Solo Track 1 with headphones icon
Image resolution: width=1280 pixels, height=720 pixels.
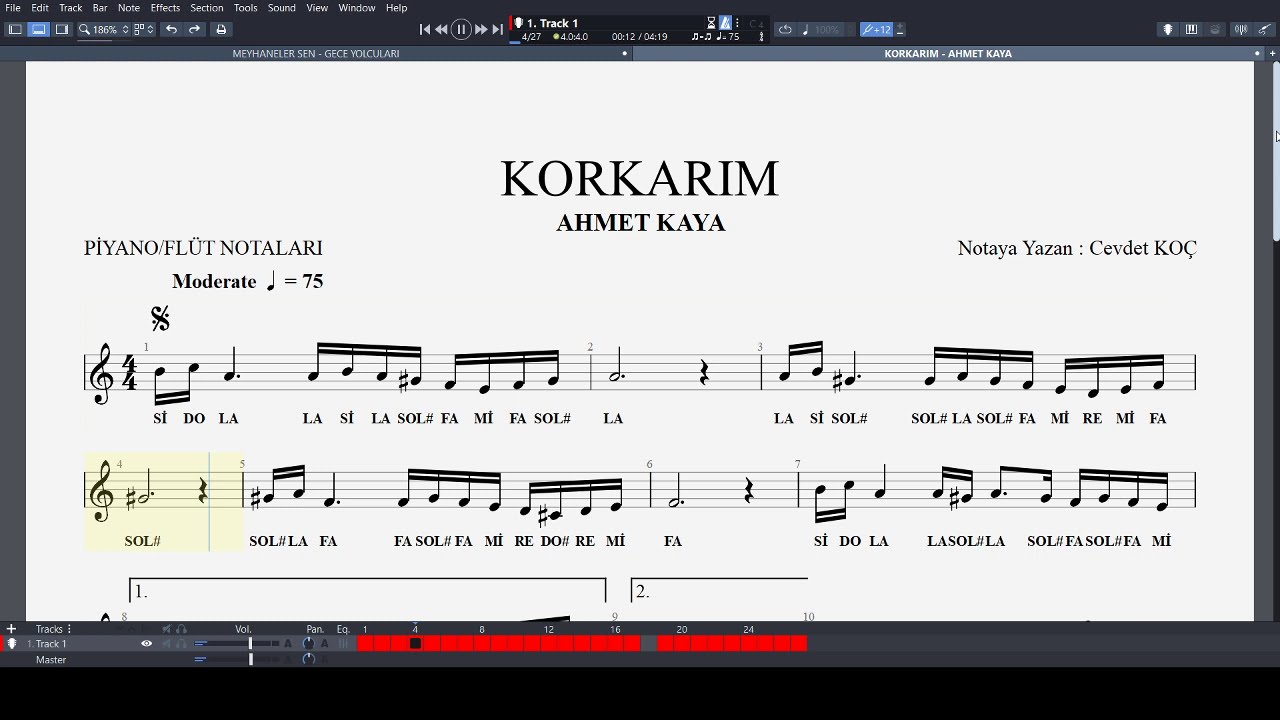click(x=181, y=644)
